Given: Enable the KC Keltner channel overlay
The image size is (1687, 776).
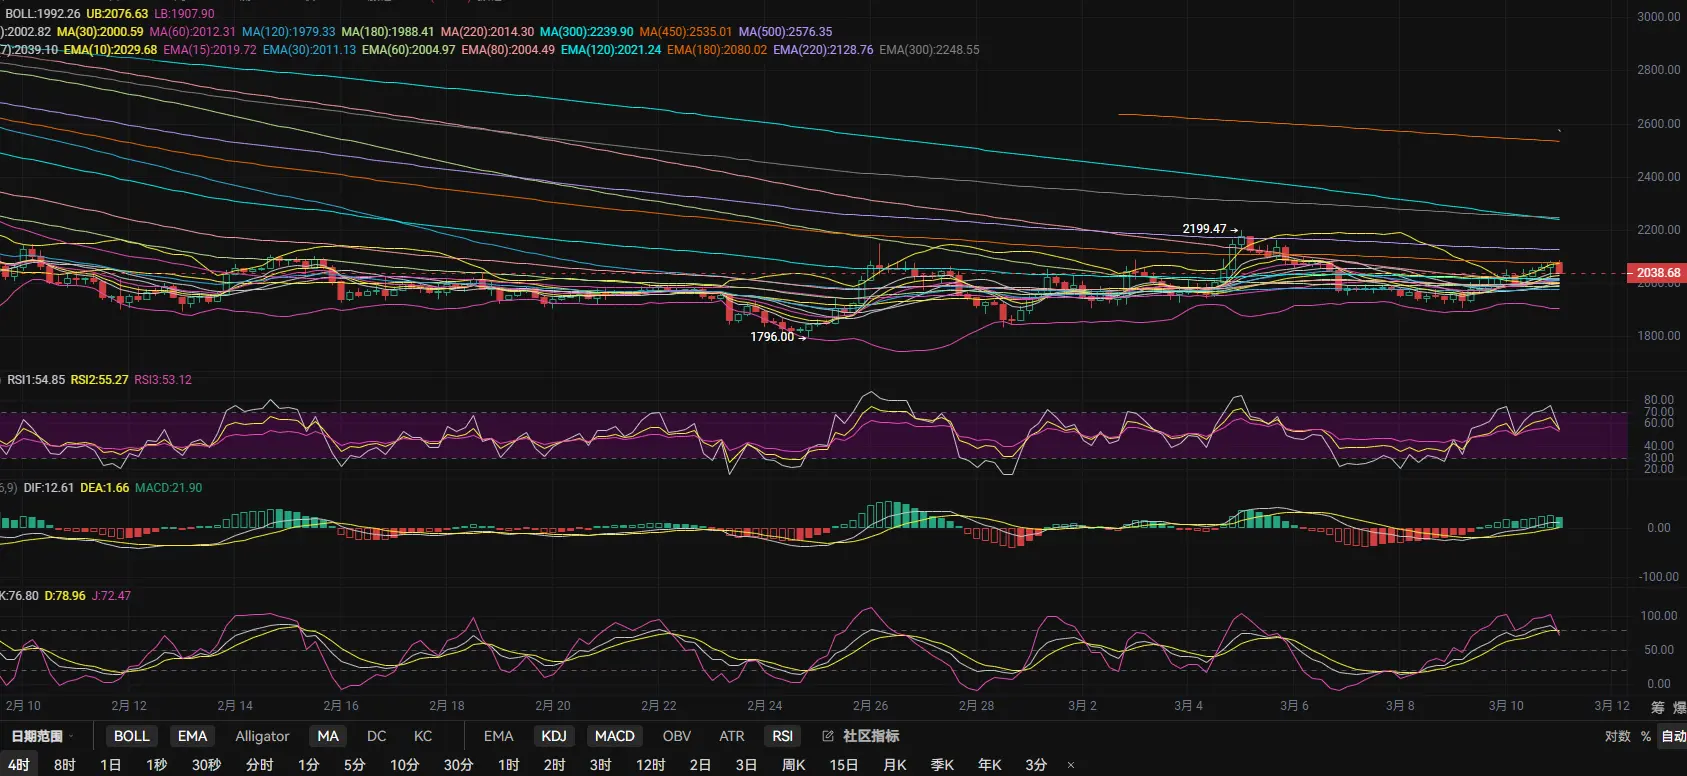Looking at the screenshot, I should click(x=422, y=736).
